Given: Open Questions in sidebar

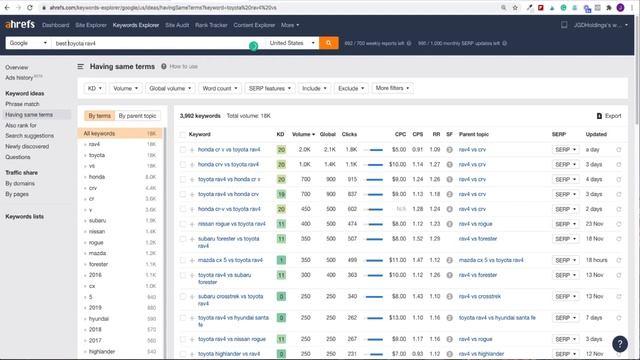Looking at the screenshot, I should coord(18,157).
